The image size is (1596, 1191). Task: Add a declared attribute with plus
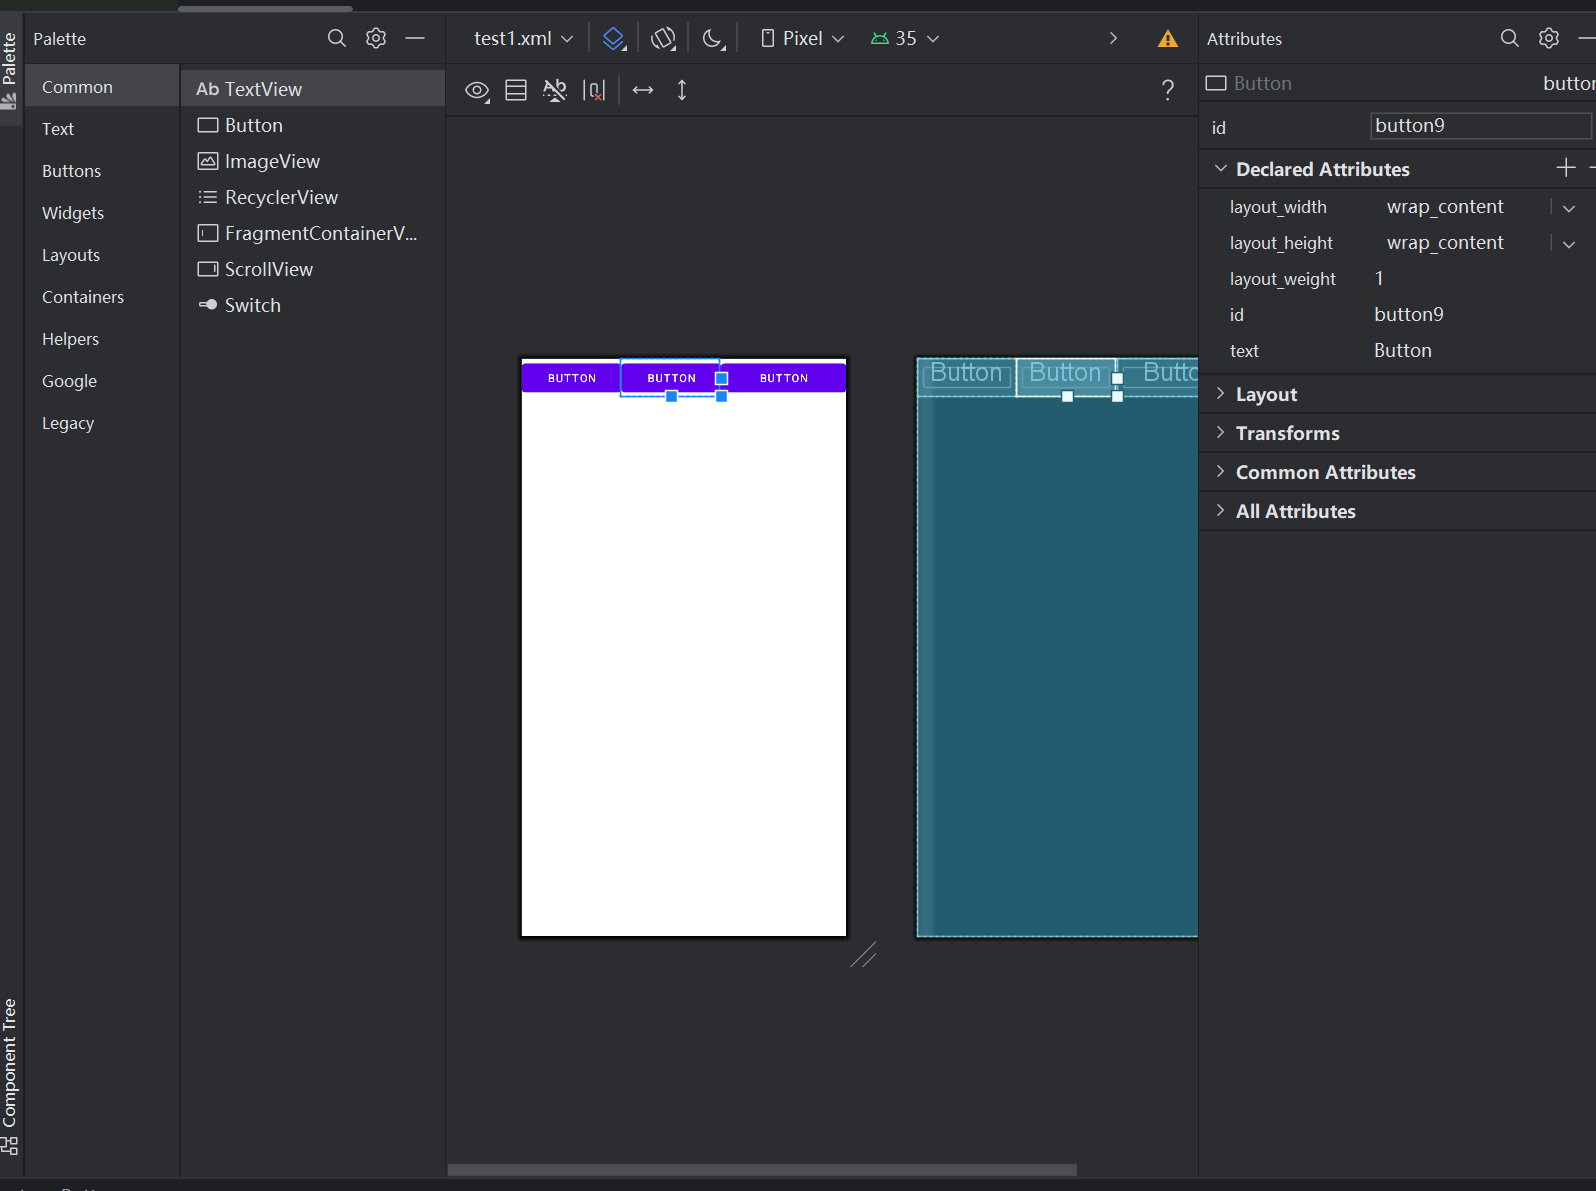tap(1566, 168)
